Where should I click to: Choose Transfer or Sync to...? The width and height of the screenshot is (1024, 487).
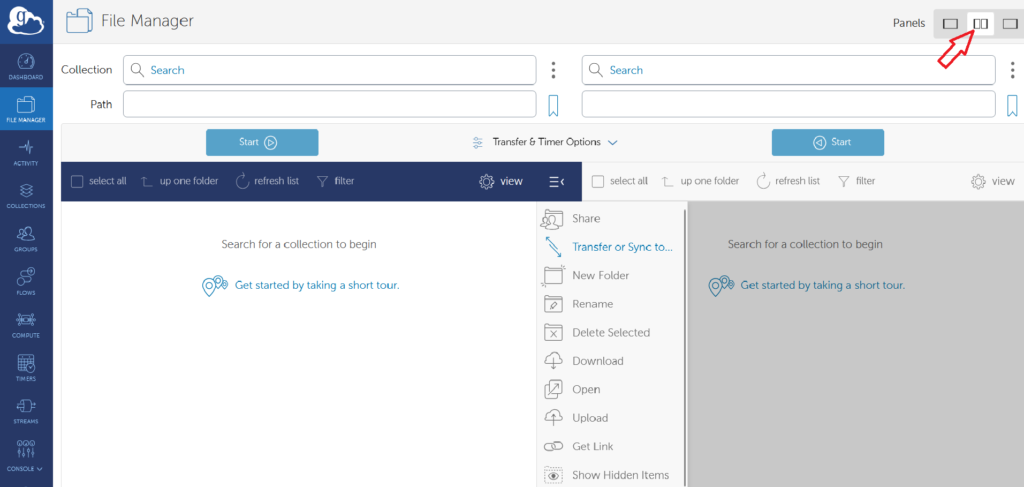[611, 247]
